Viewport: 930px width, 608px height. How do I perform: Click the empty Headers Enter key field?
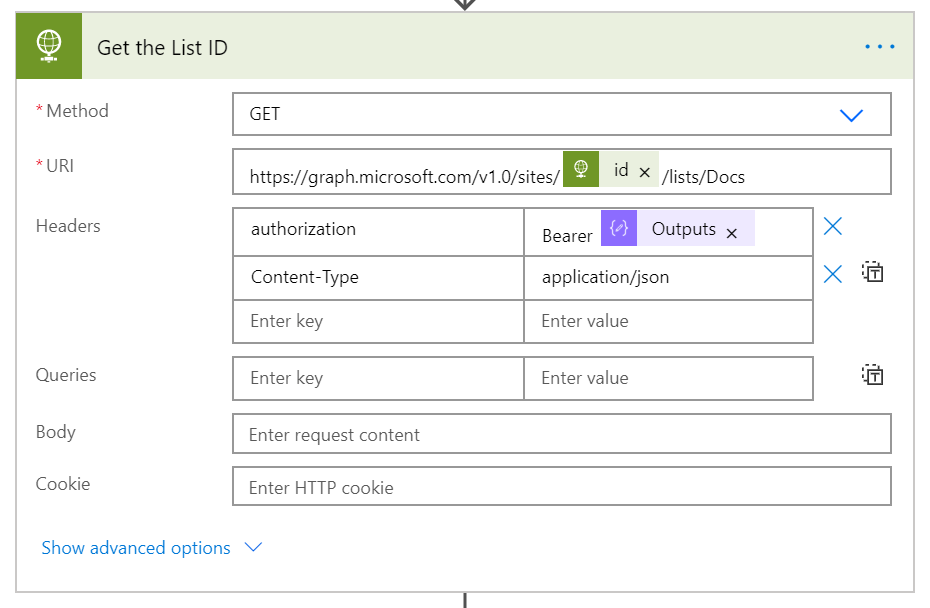[x=378, y=321]
